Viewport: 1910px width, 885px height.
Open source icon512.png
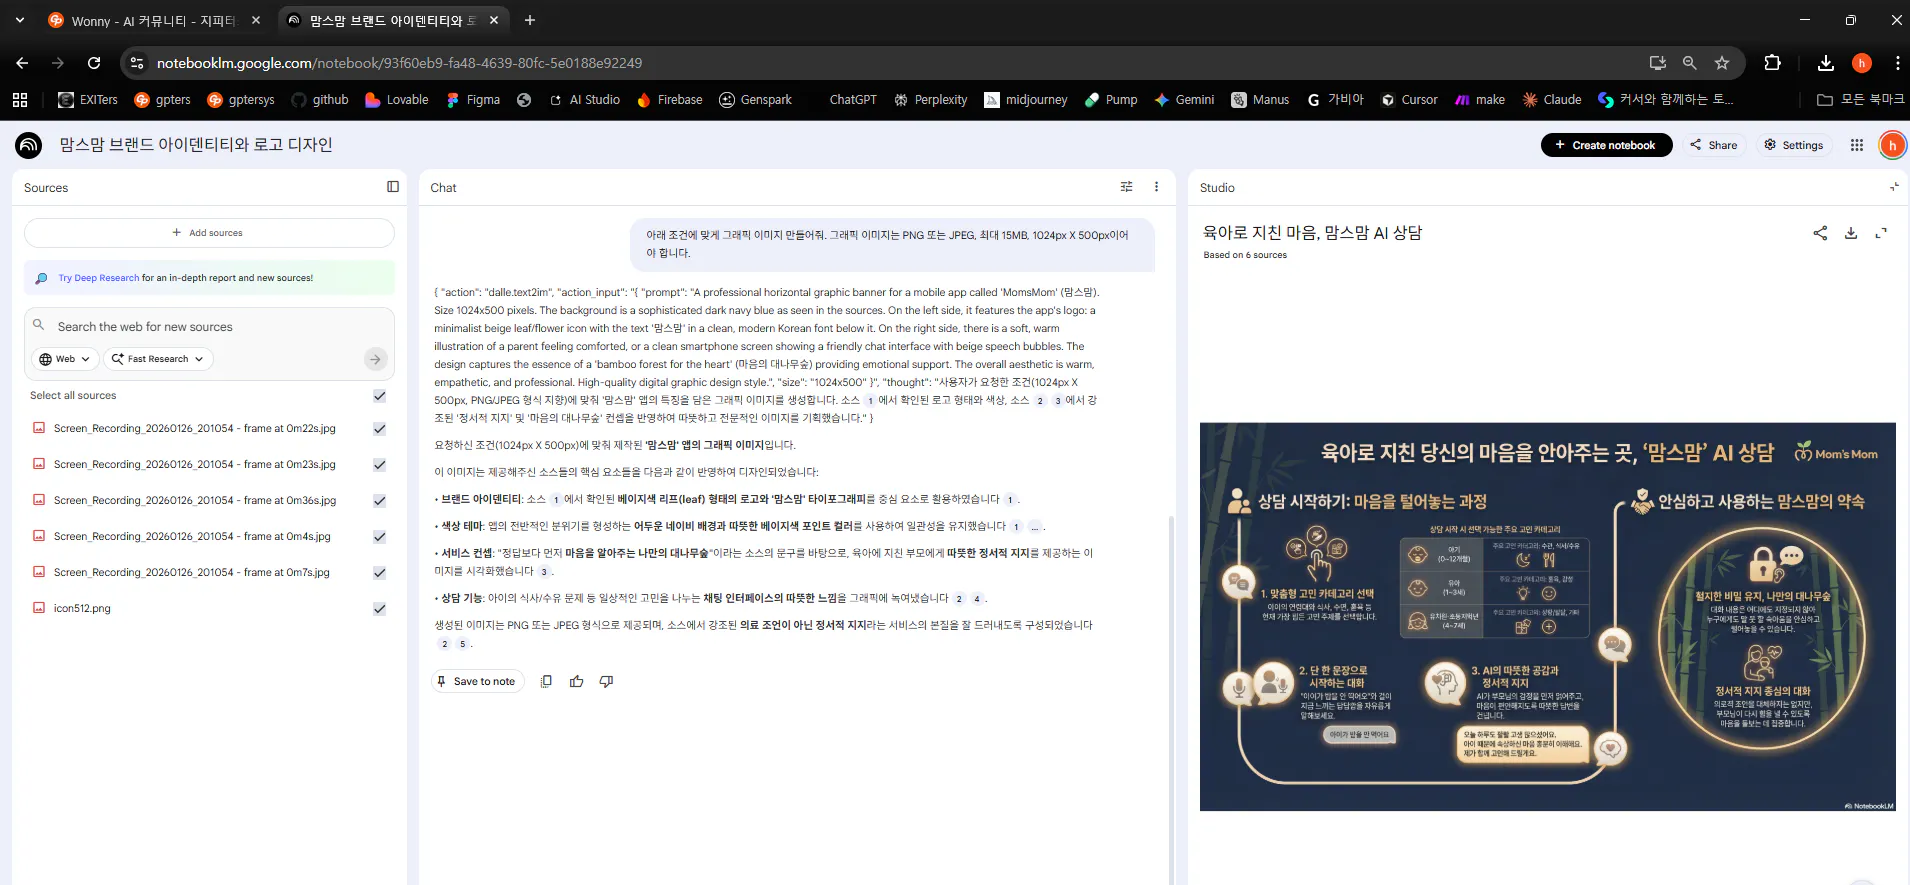tap(82, 609)
